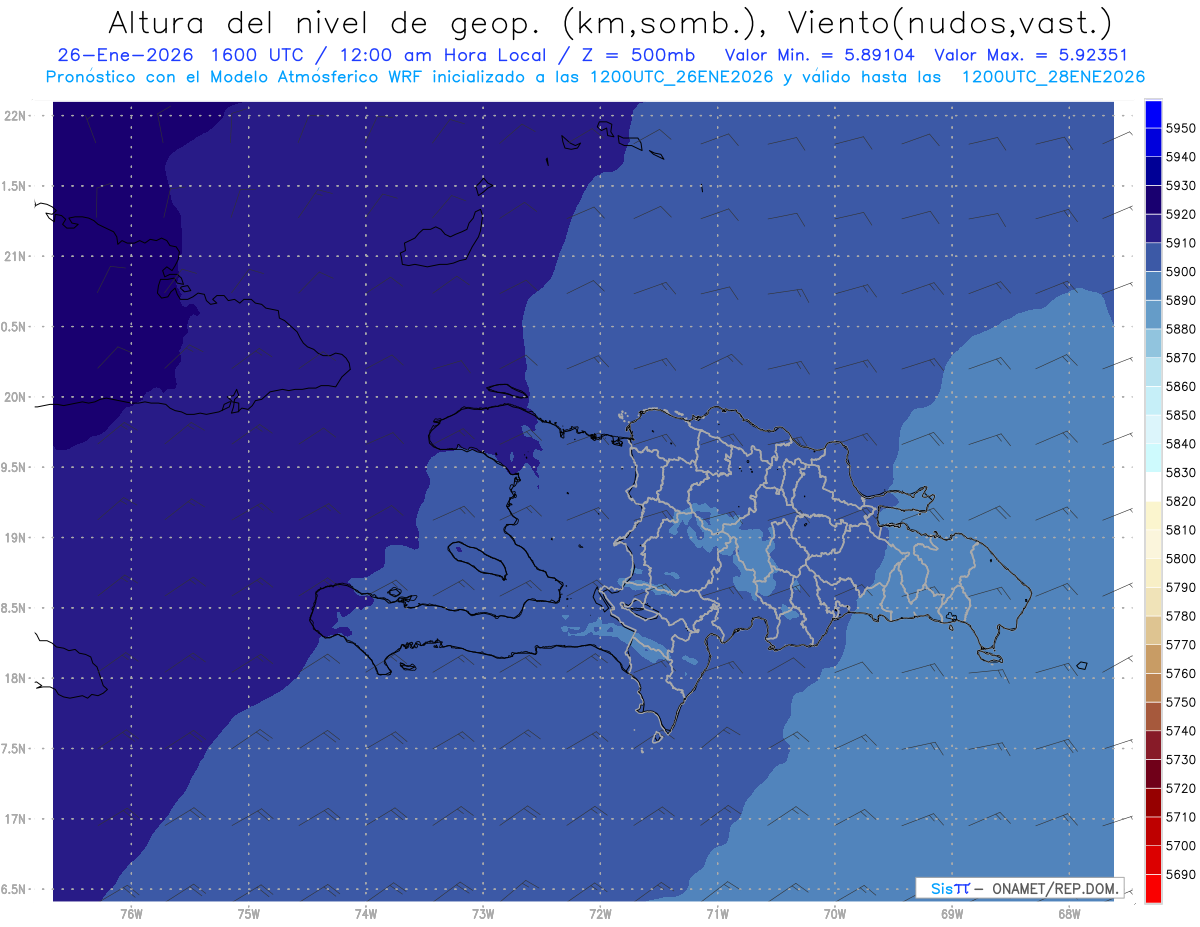1200x927 pixels.
Task: Click the '18N' latitude label
Action: (16, 678)
